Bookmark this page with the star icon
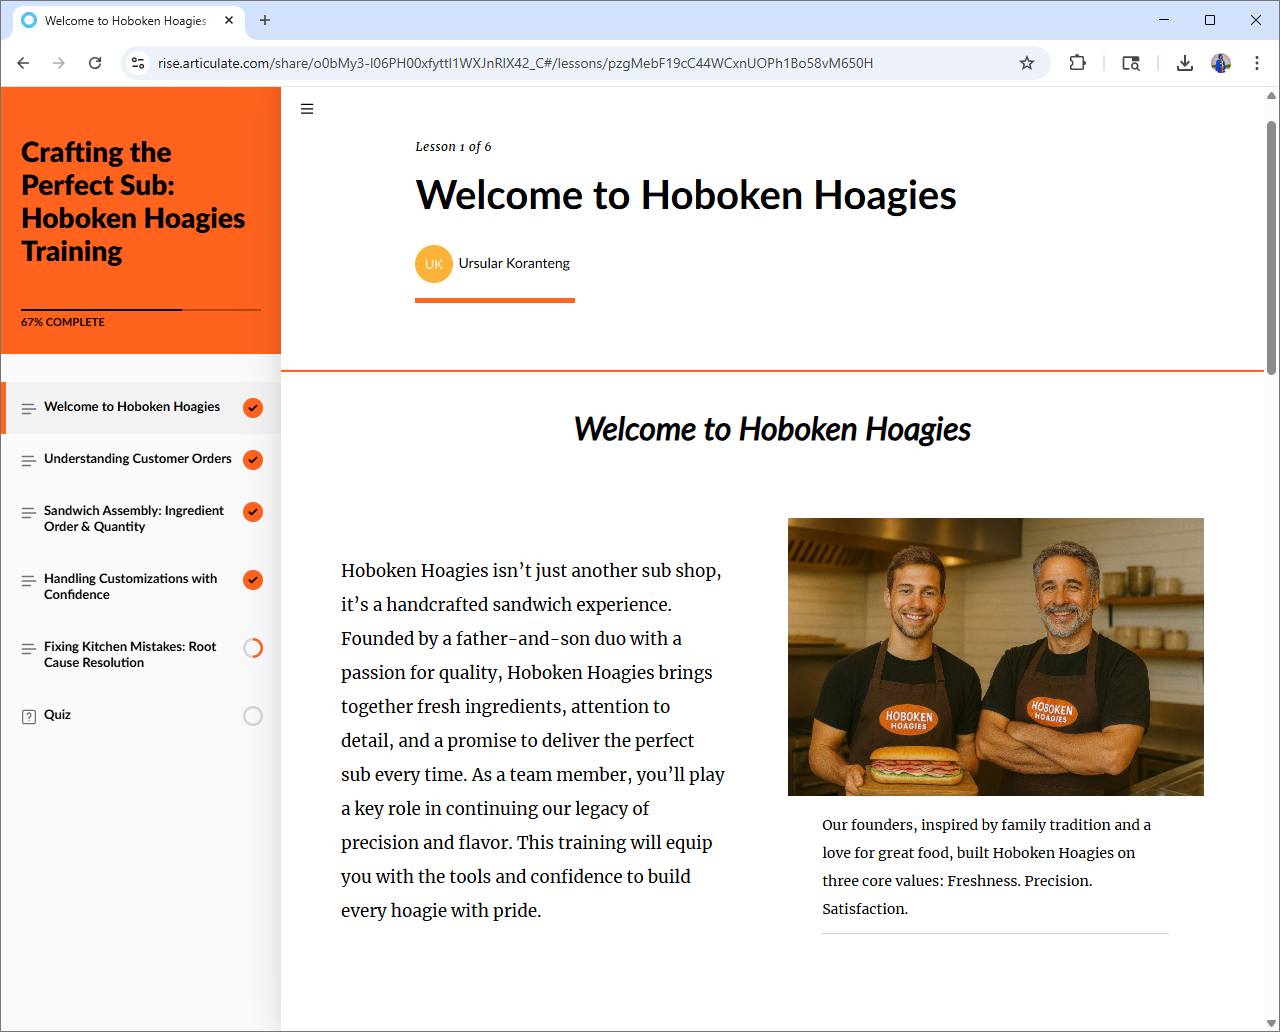Screen dimensions: 1280x1032 [x=1026, y=63]
